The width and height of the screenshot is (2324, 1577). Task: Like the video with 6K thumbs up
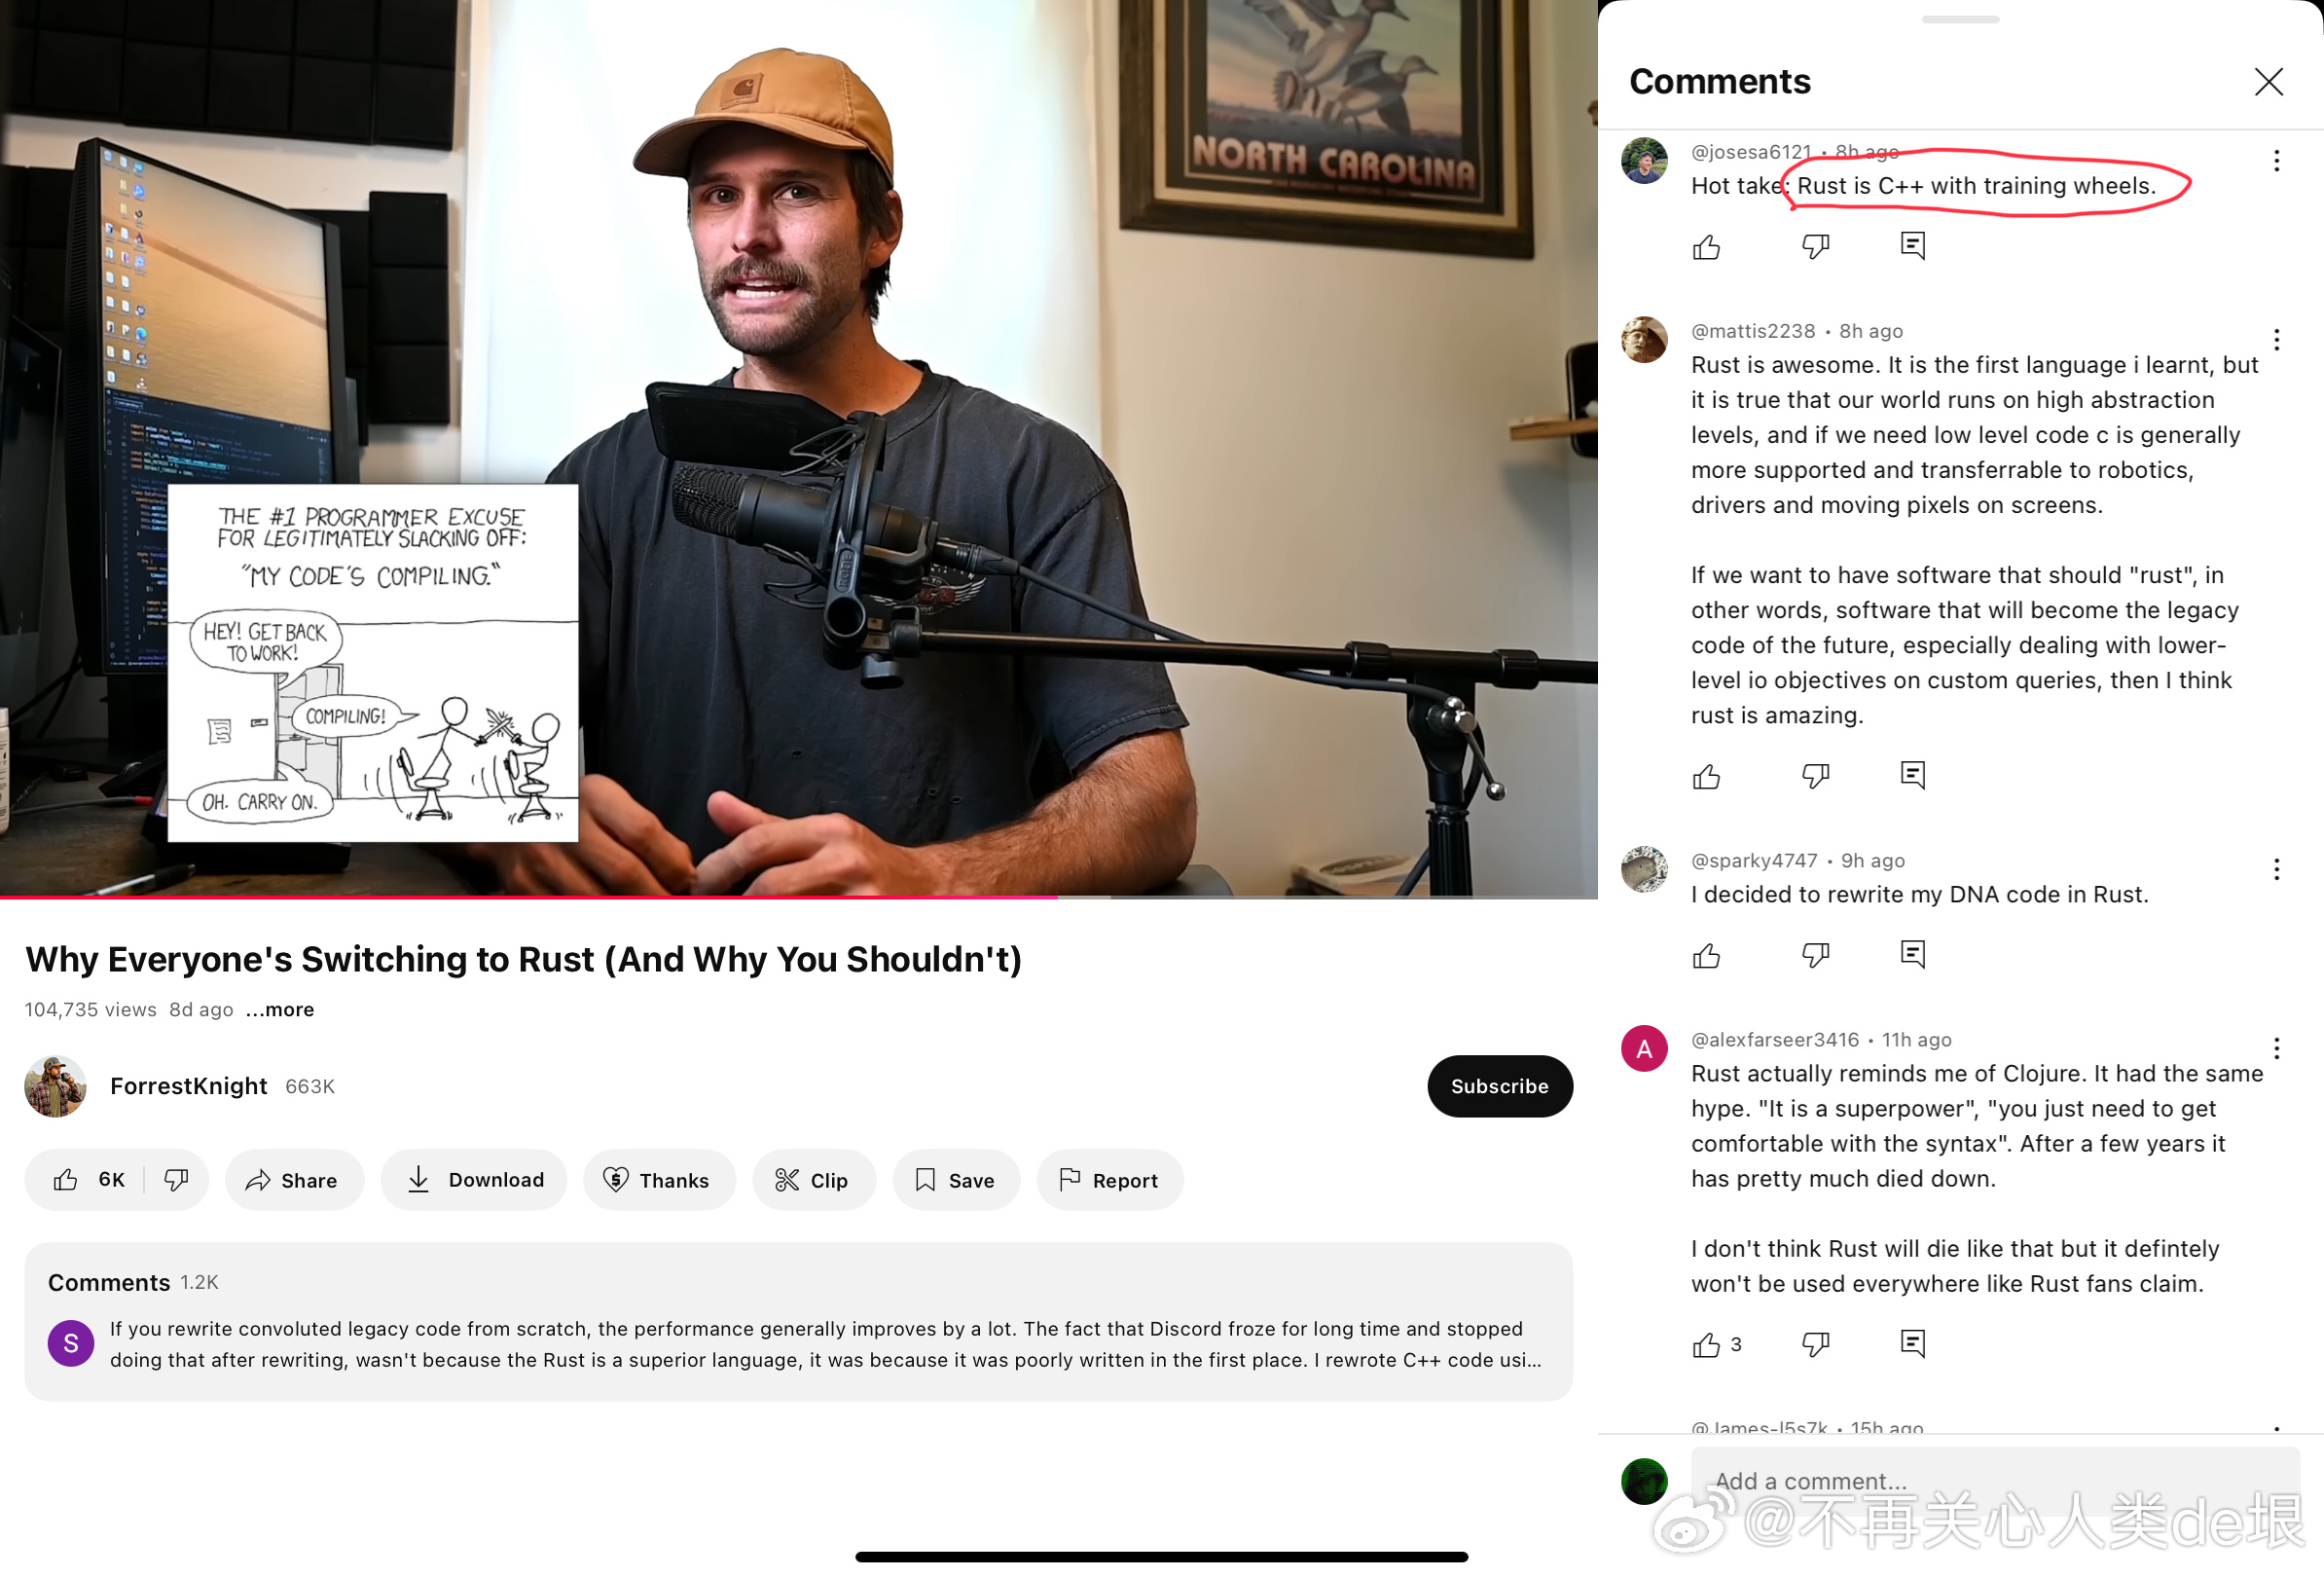click(88, 1180)
